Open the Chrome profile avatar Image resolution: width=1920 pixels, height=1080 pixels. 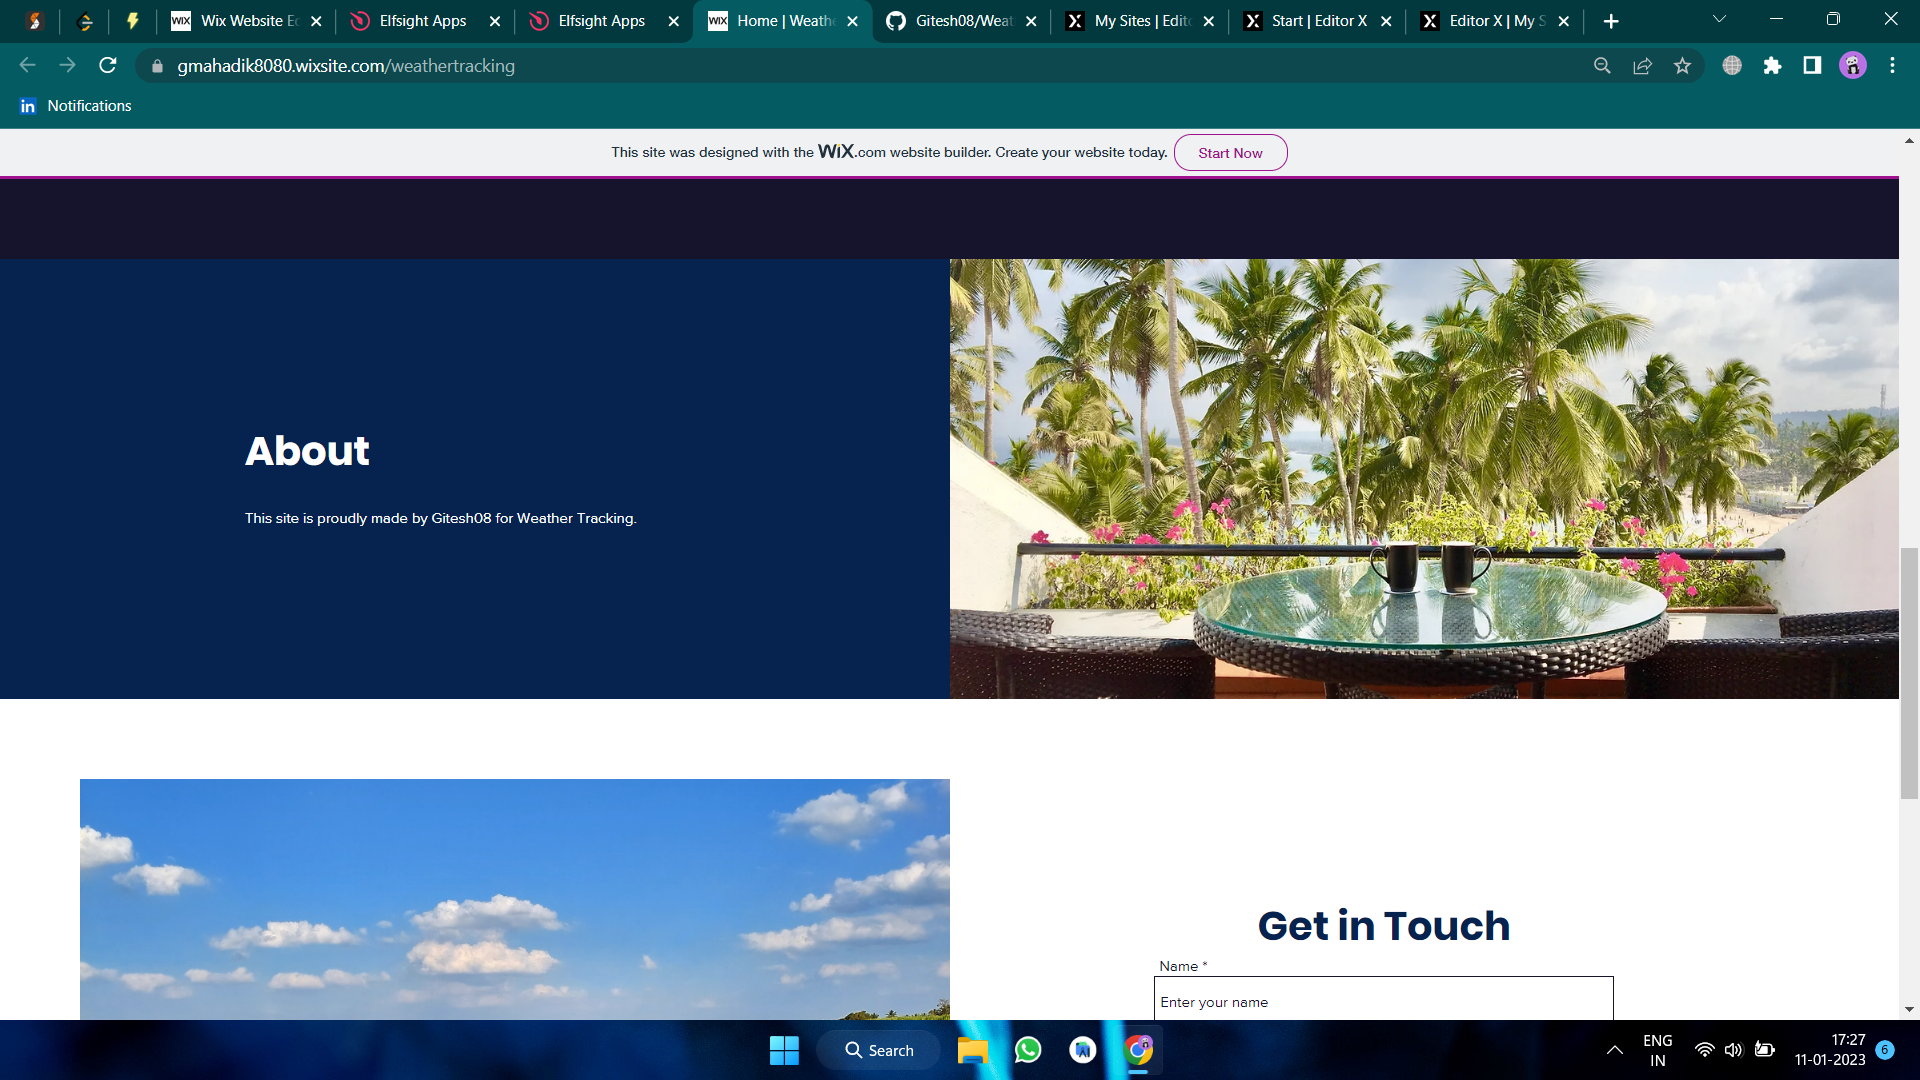(x=1852, y=66)
